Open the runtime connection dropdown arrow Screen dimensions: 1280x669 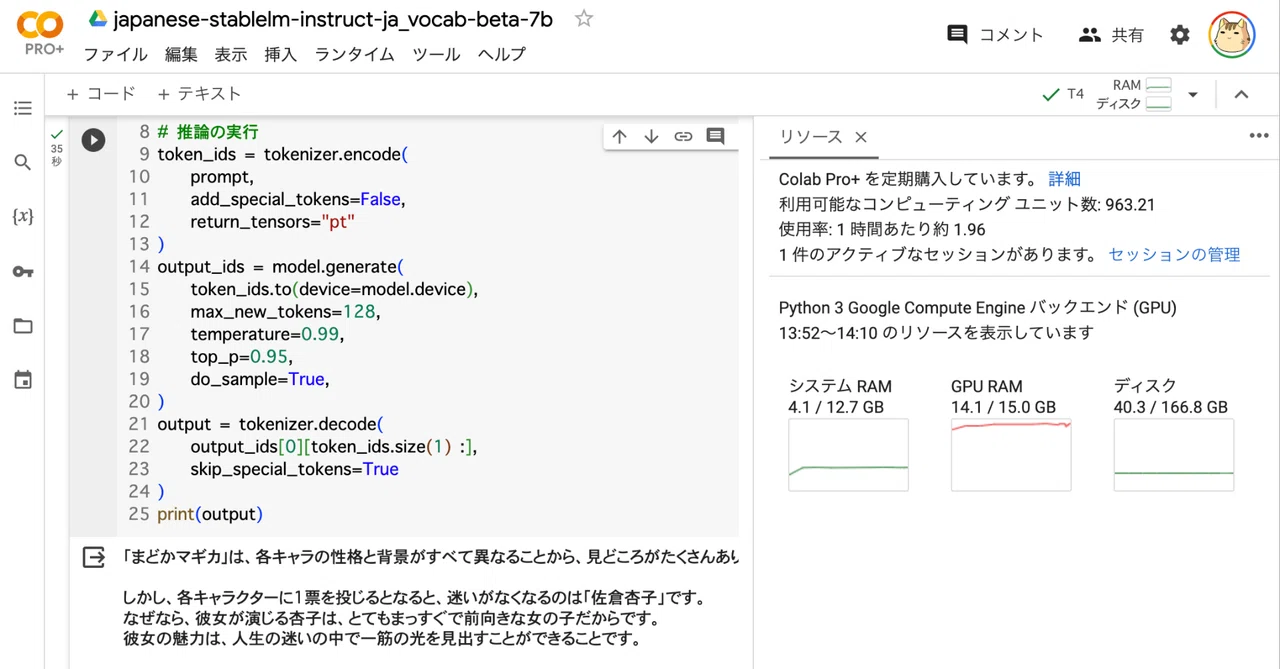pos(1192,95)
